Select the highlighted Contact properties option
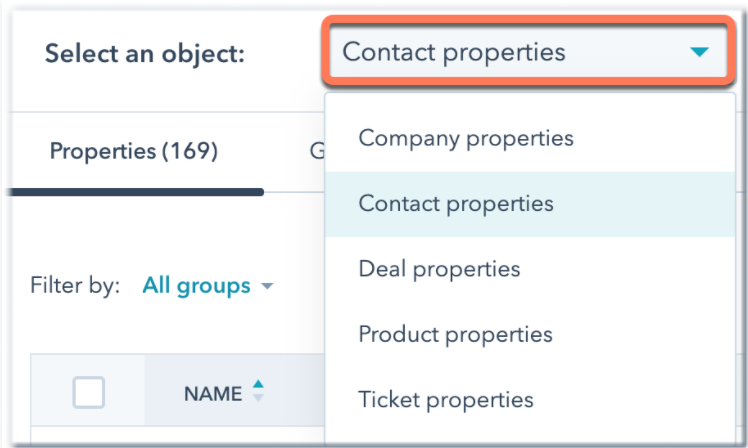The width and height of the screenshot is (748, 448). tap(455, 203)
